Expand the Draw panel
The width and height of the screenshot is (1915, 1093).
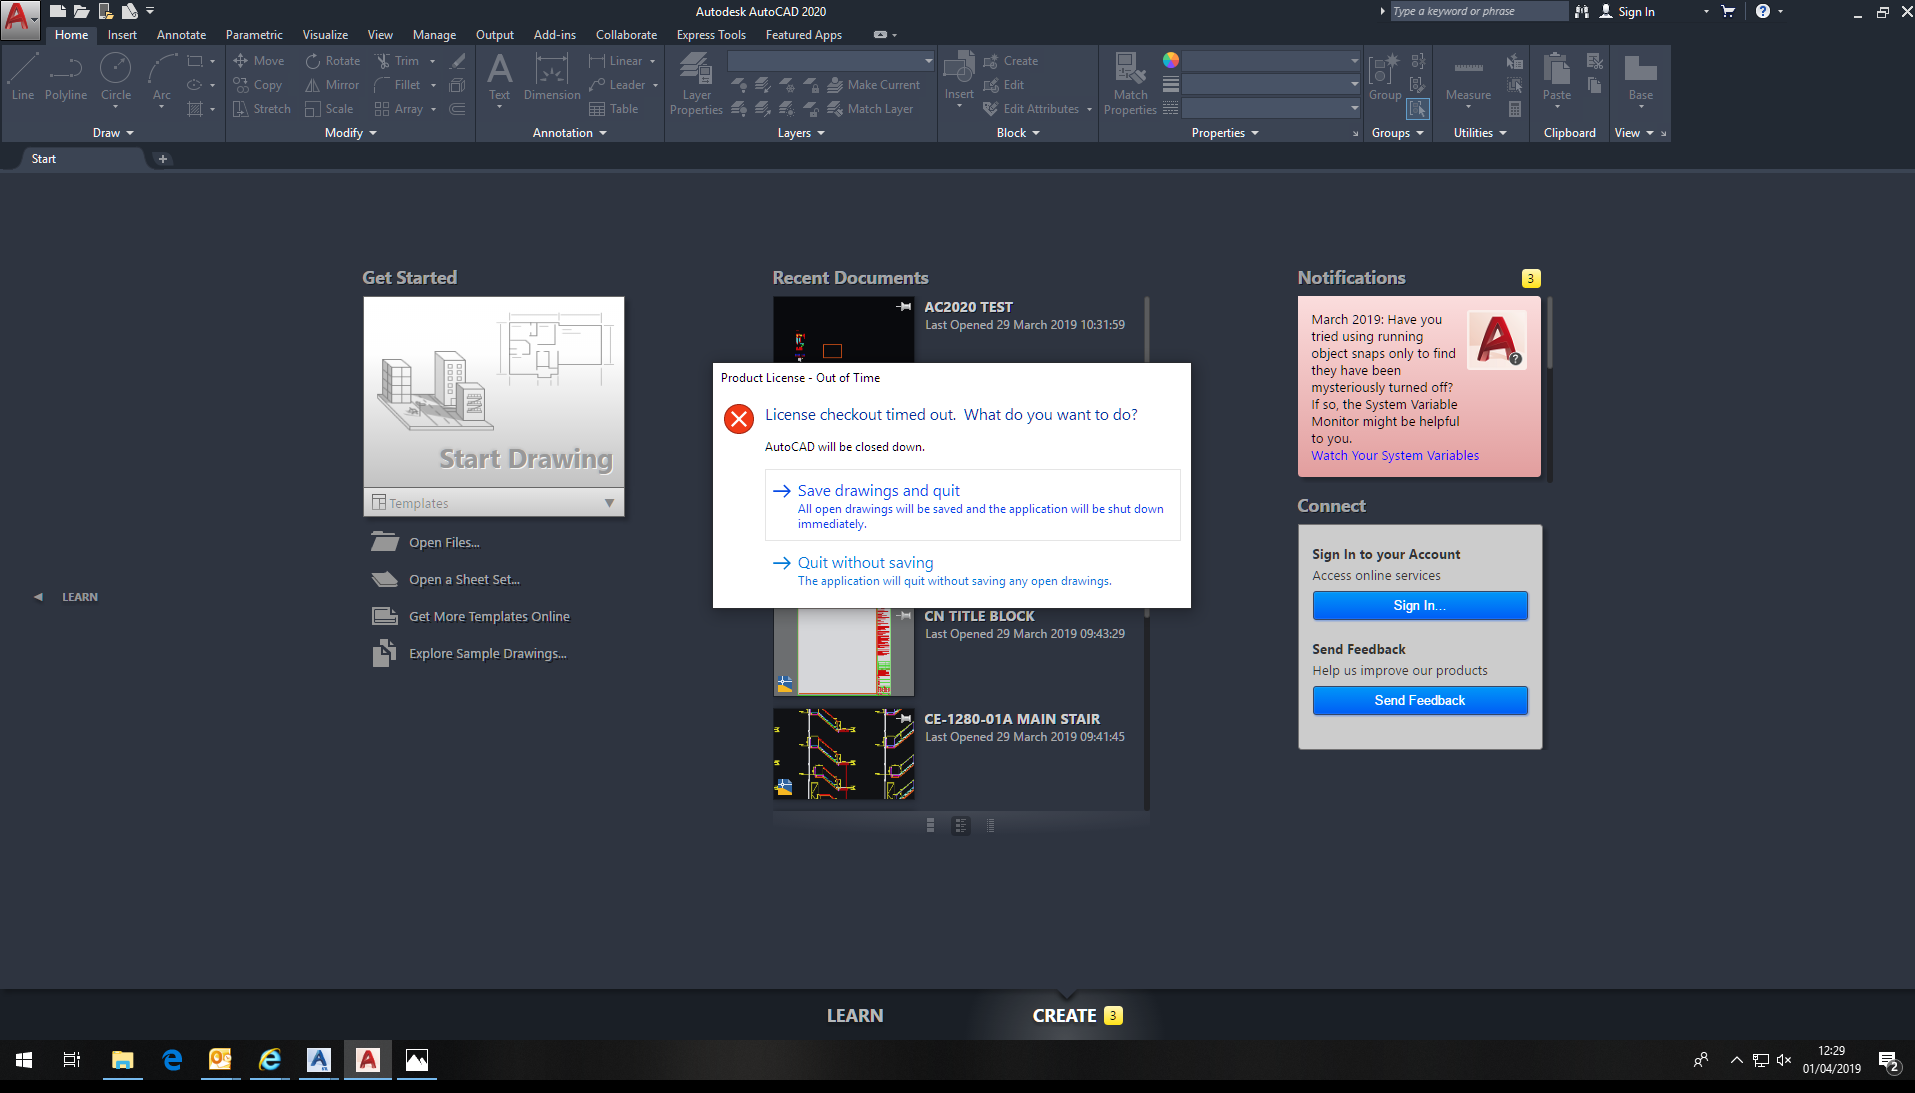pyautogui.click(x=112, y=132)
